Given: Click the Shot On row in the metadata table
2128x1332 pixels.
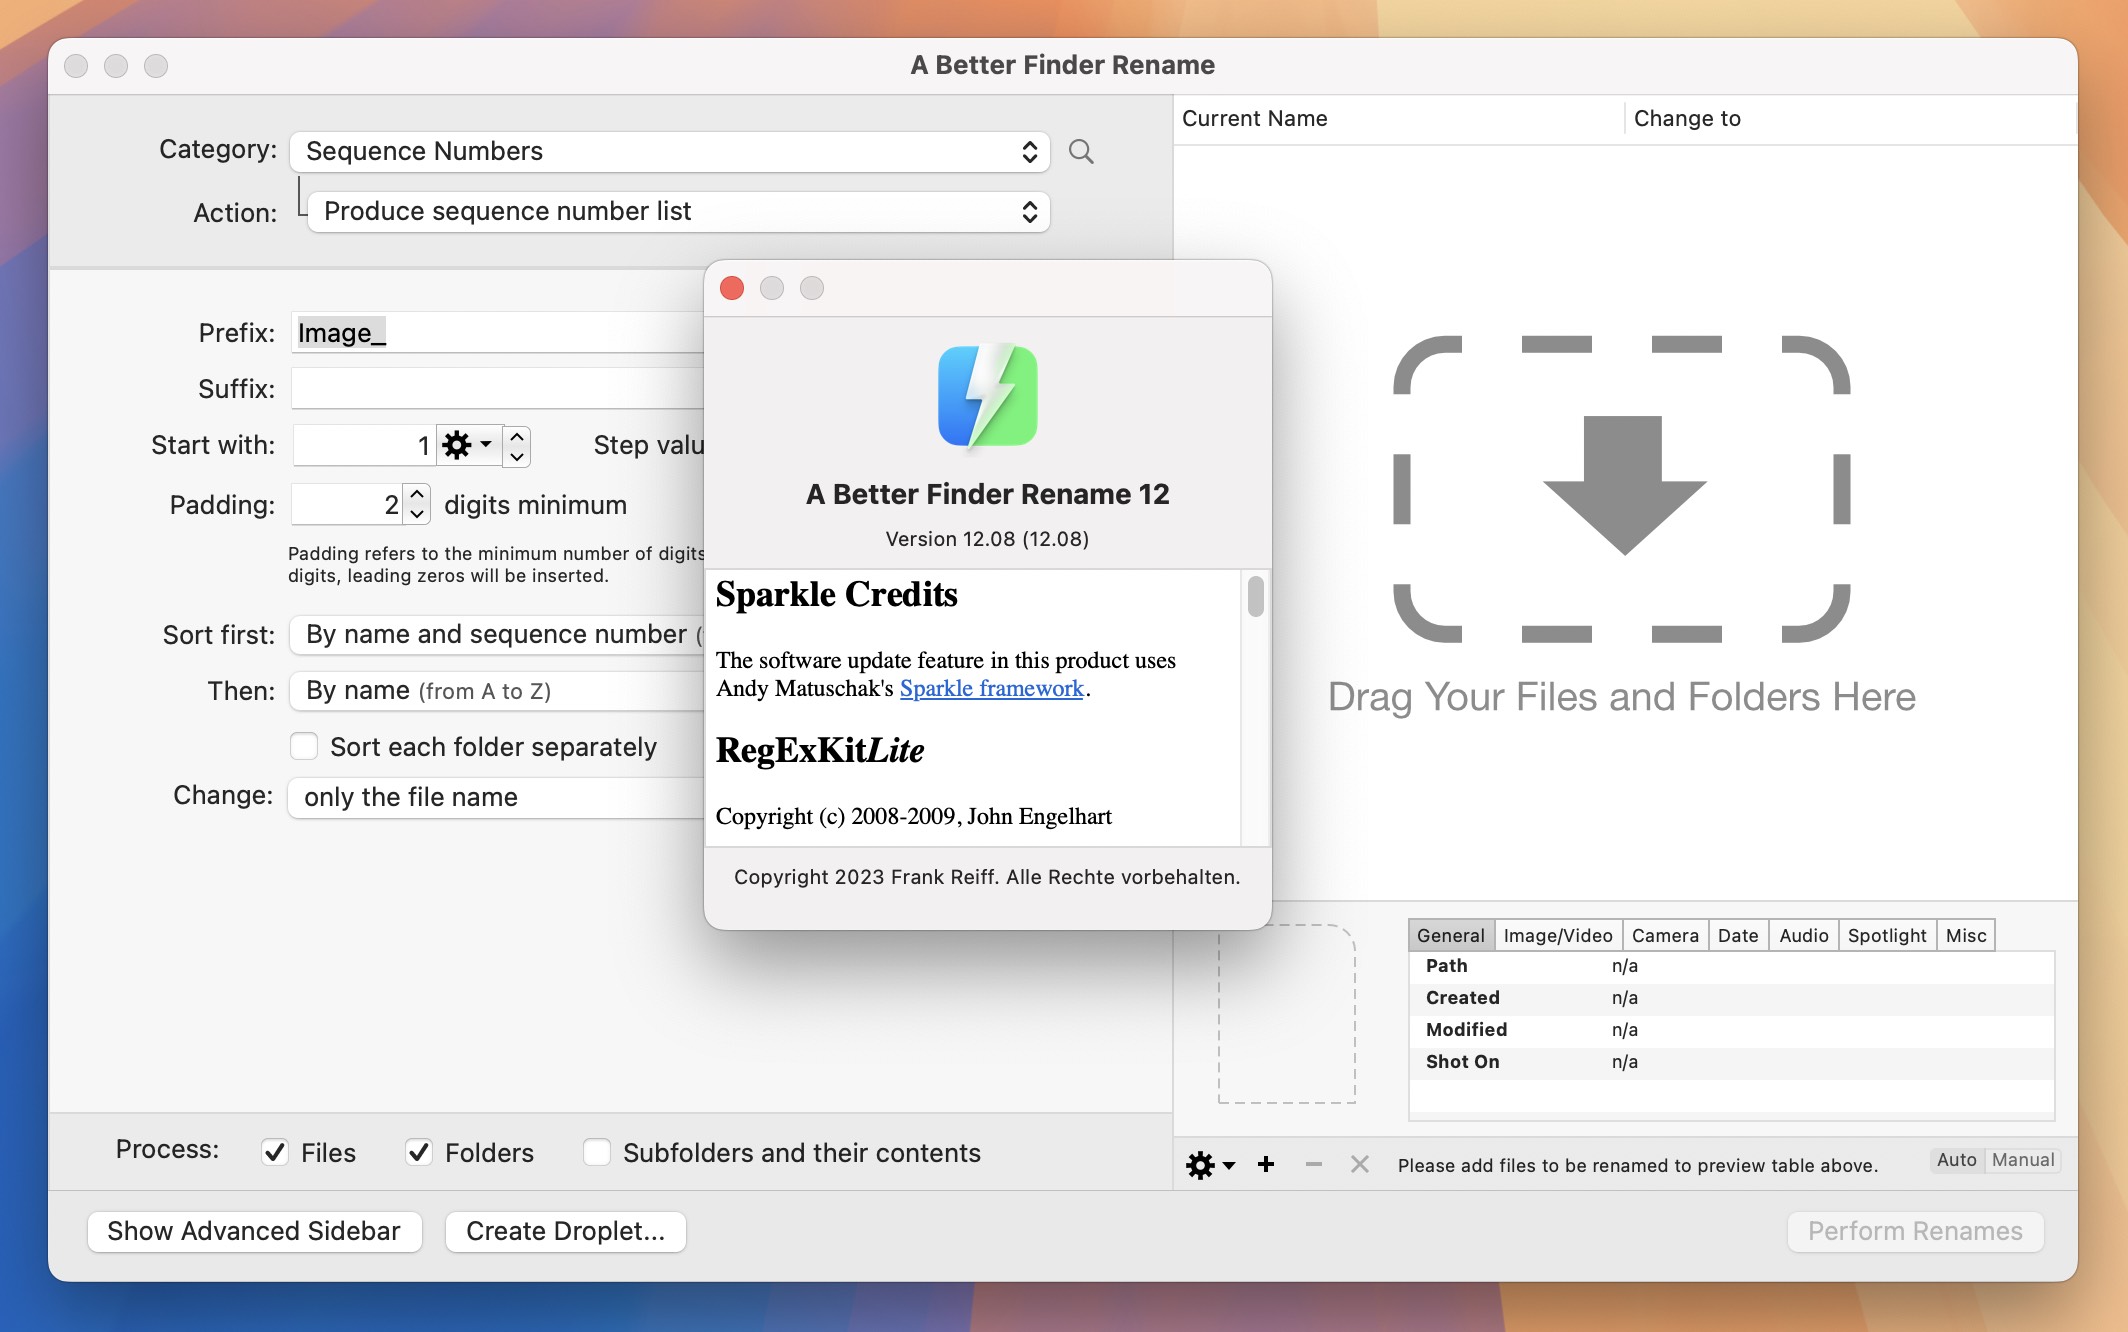Looking at the screenshot, I should 1731,1062.
